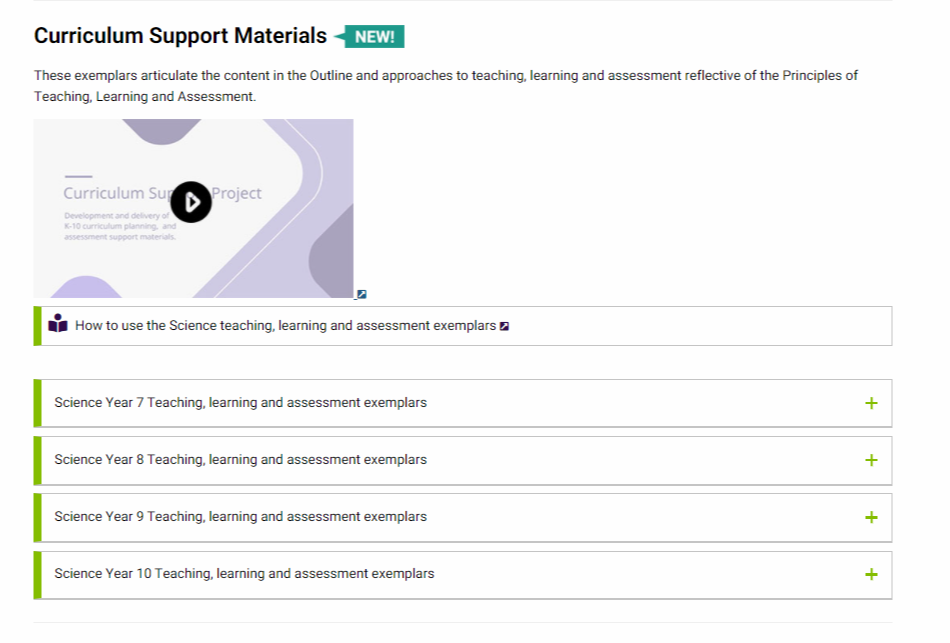Click Science Year 7 Teaching exemplars title
The width and height of the screenshot is (950, 643).
[241, 403]
